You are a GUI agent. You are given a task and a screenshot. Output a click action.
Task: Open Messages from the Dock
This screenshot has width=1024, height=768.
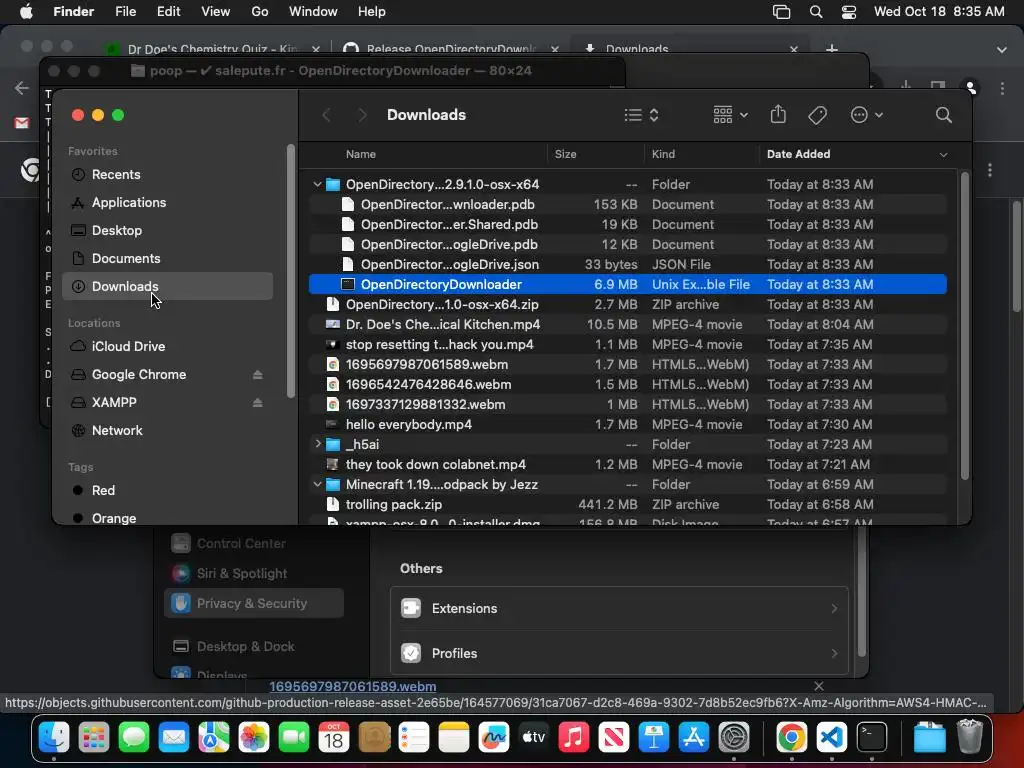tap(134, 738)
